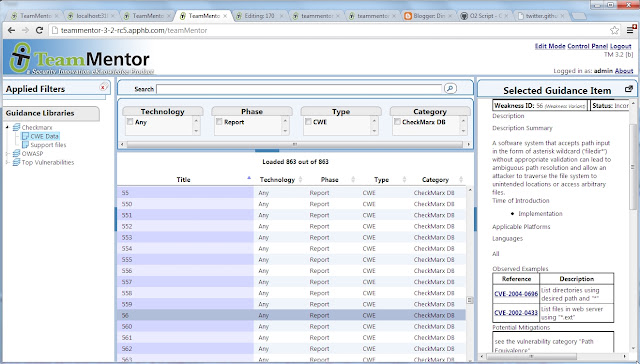Reload the page with refresh icon
Viewport: 640px width, 364px height.
pos(39,30)
